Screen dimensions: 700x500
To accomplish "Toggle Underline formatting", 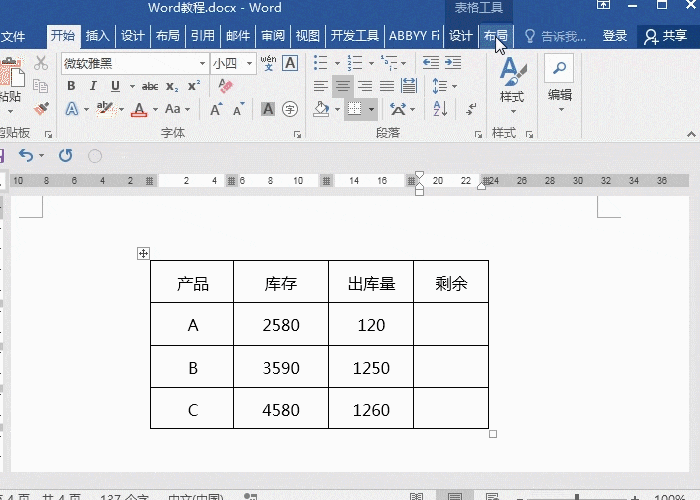I will point(115,86).
